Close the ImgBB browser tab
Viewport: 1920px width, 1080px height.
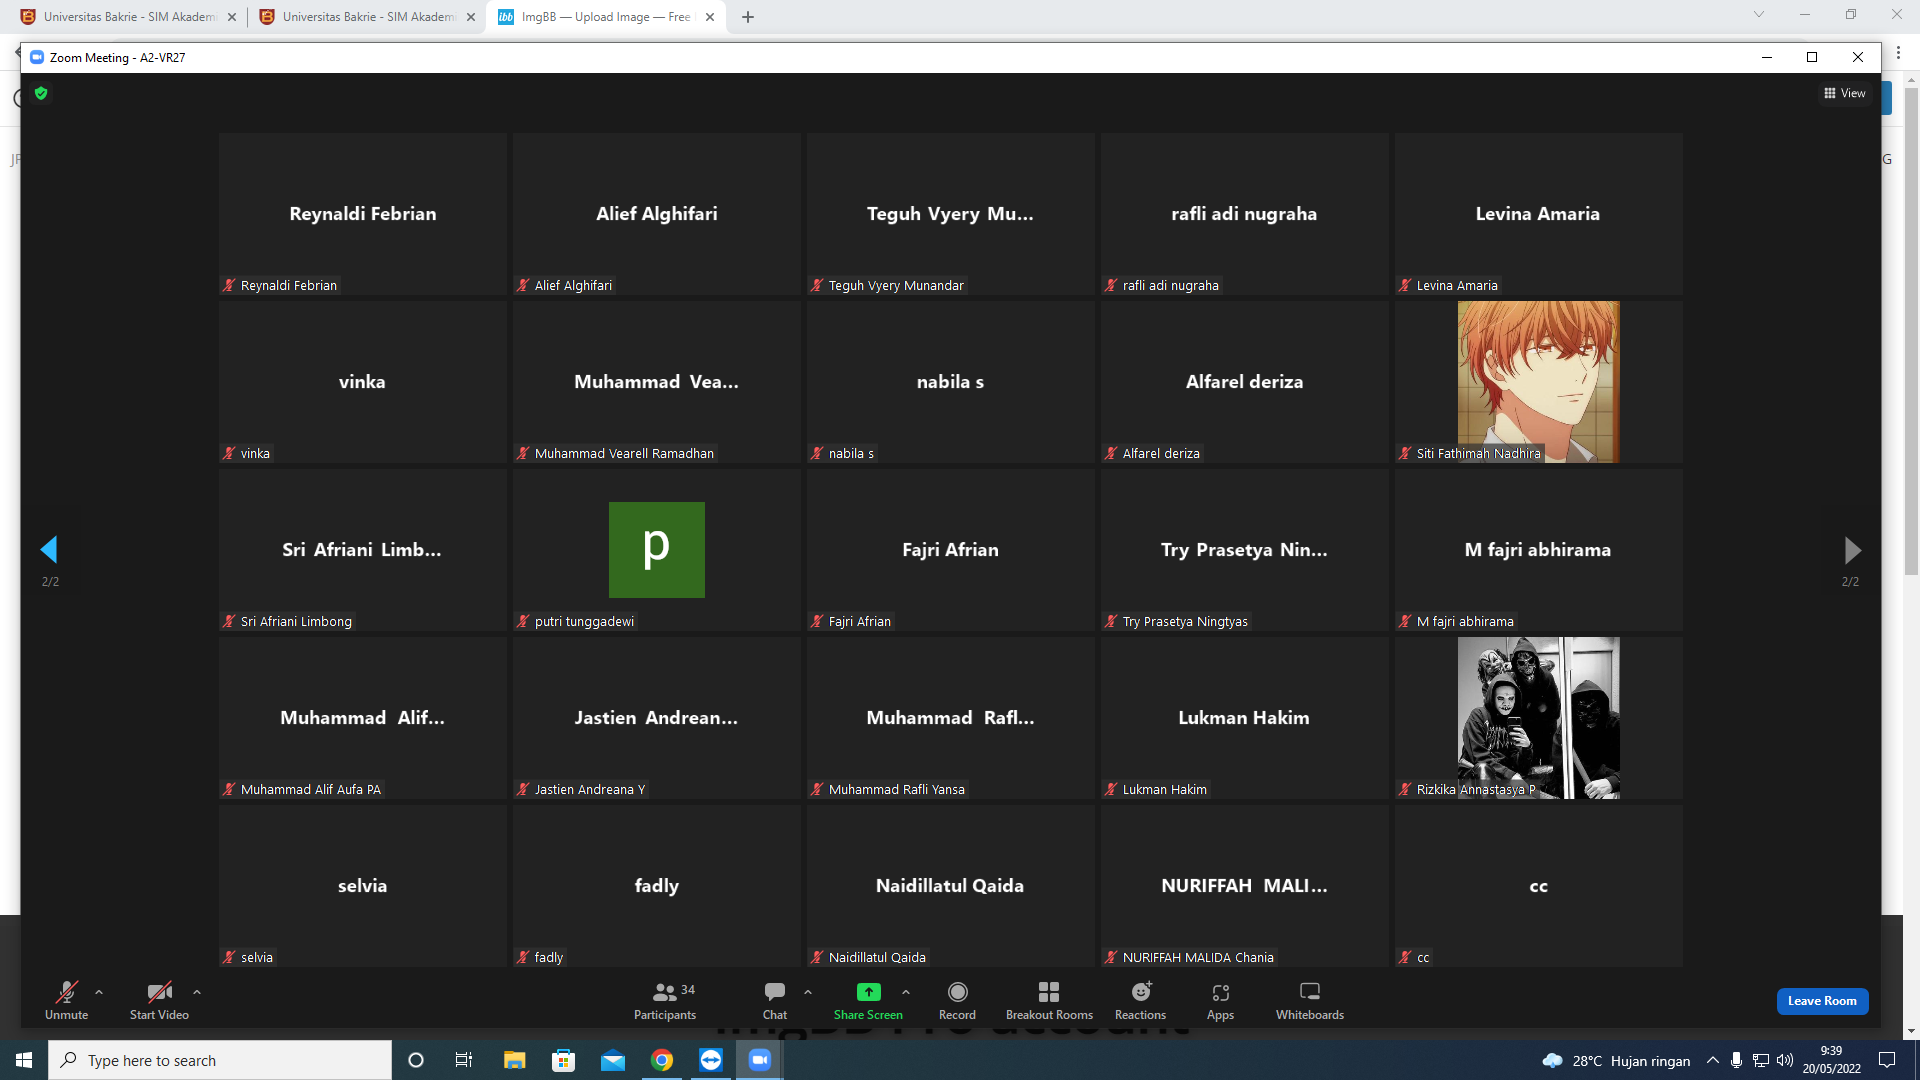click(710, 17)
